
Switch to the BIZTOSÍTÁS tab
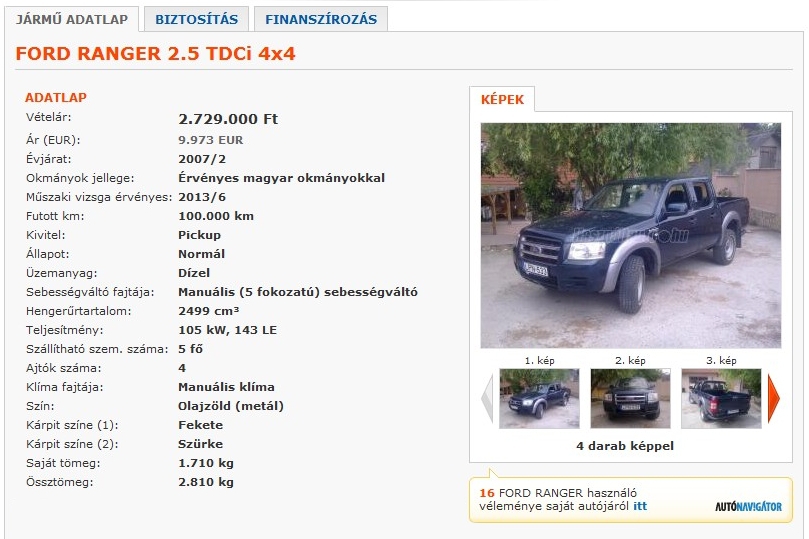197,20
